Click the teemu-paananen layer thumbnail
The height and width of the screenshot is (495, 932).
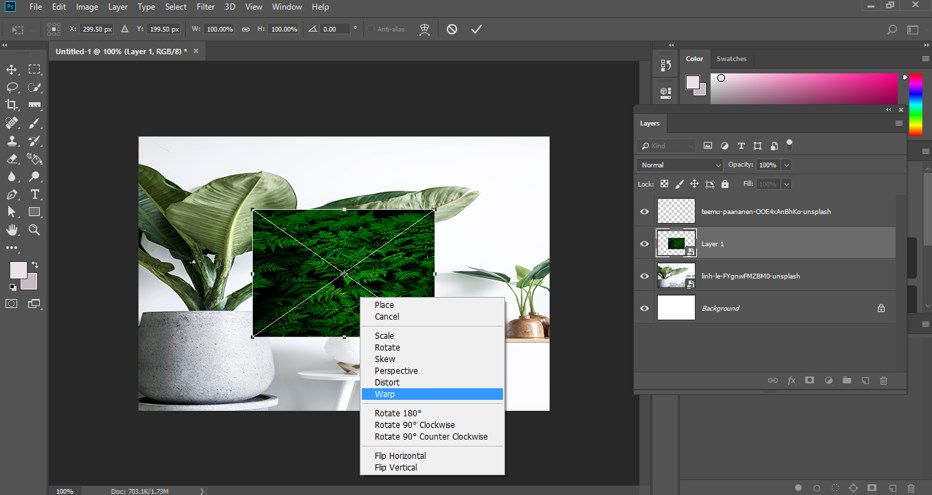(x=675, y=211)
